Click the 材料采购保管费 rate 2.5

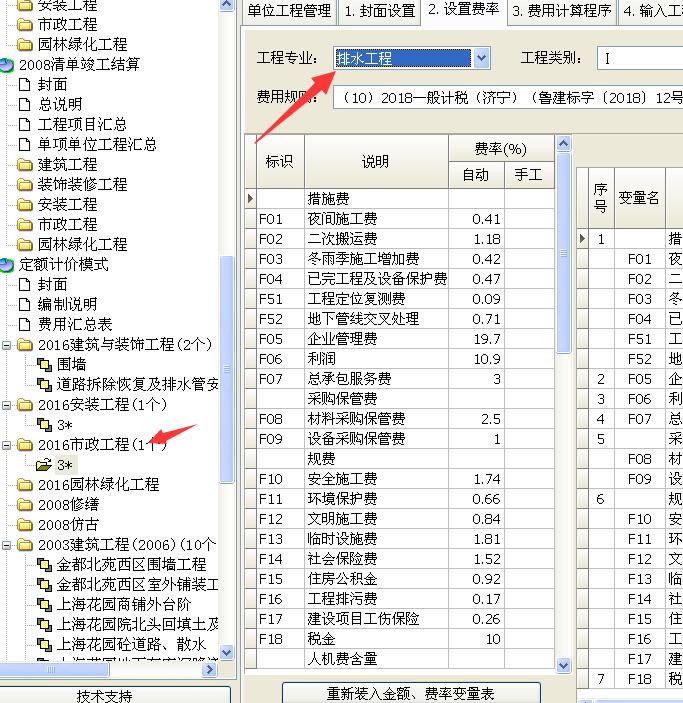476,419
